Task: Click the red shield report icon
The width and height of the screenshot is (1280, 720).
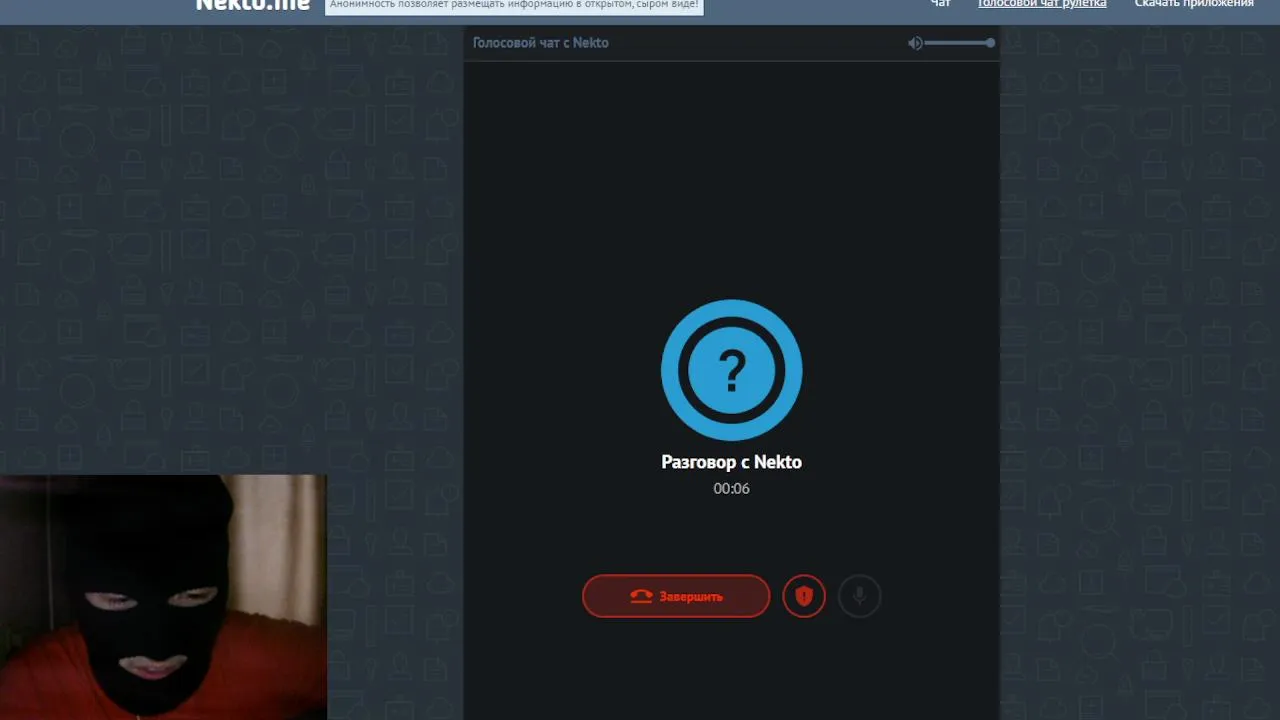Action: [x=804, y=596]
